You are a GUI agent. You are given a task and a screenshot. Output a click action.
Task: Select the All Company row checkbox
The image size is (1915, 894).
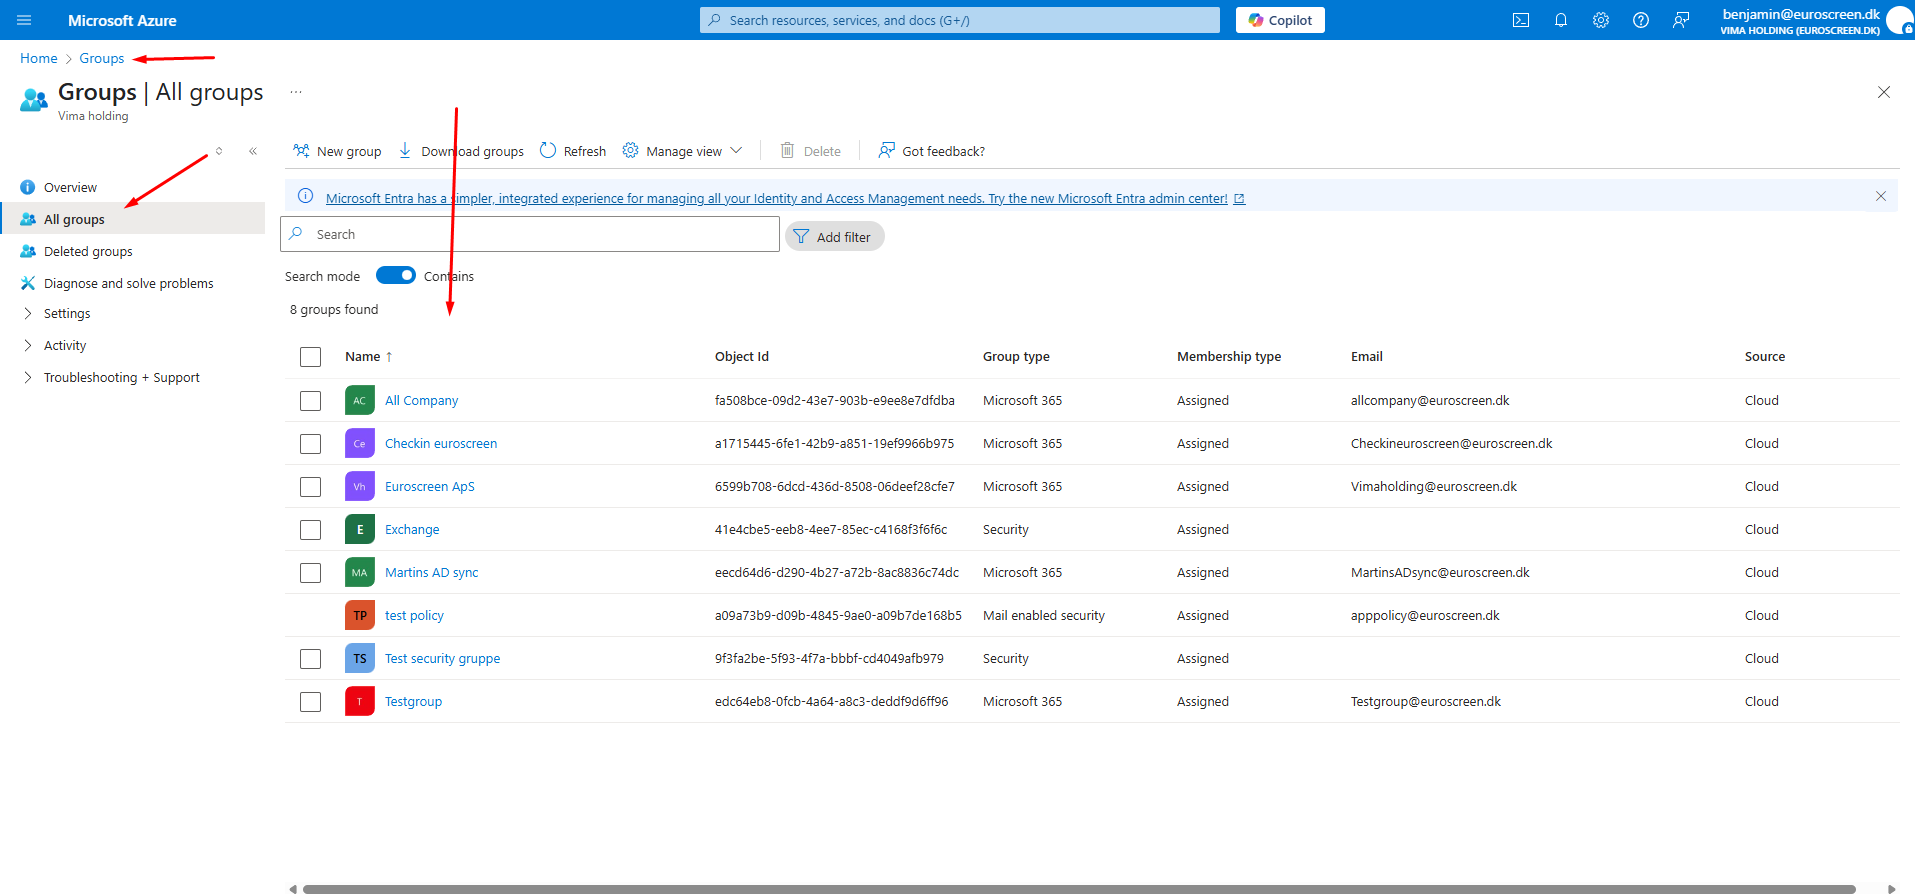tap(311, 401)
